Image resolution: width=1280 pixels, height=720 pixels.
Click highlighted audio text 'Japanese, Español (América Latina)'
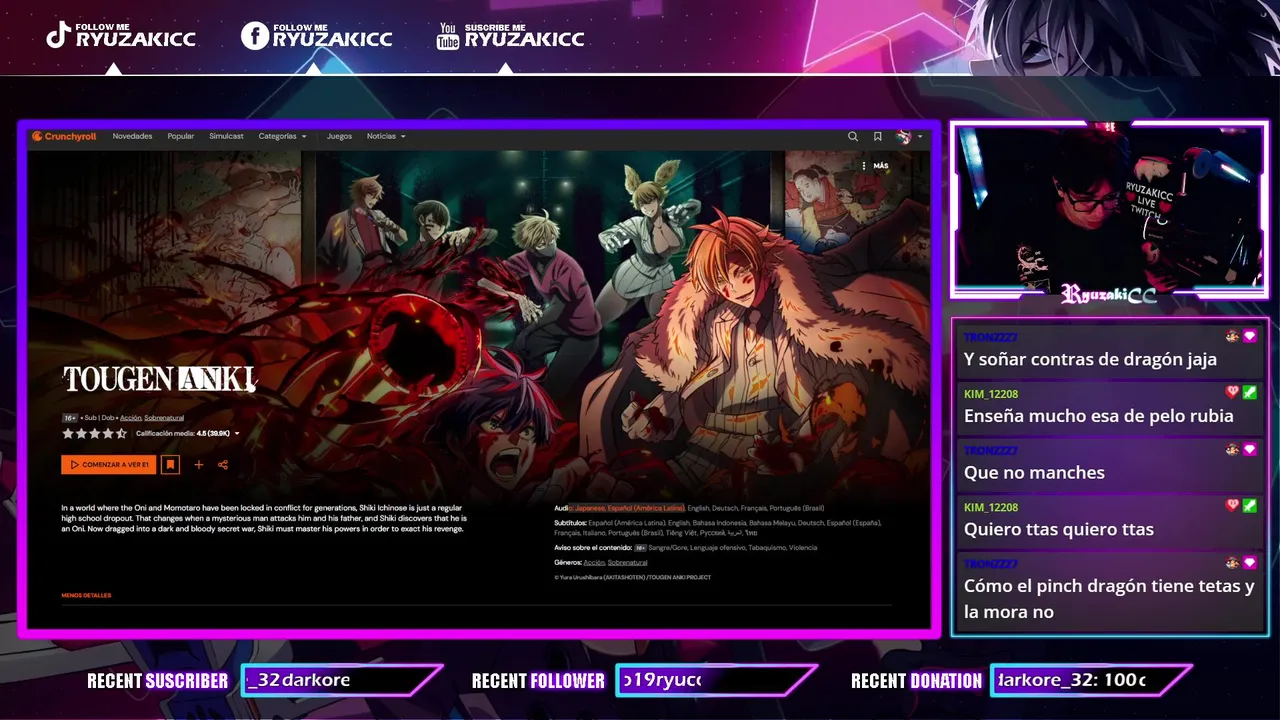(x=629, y=508)
